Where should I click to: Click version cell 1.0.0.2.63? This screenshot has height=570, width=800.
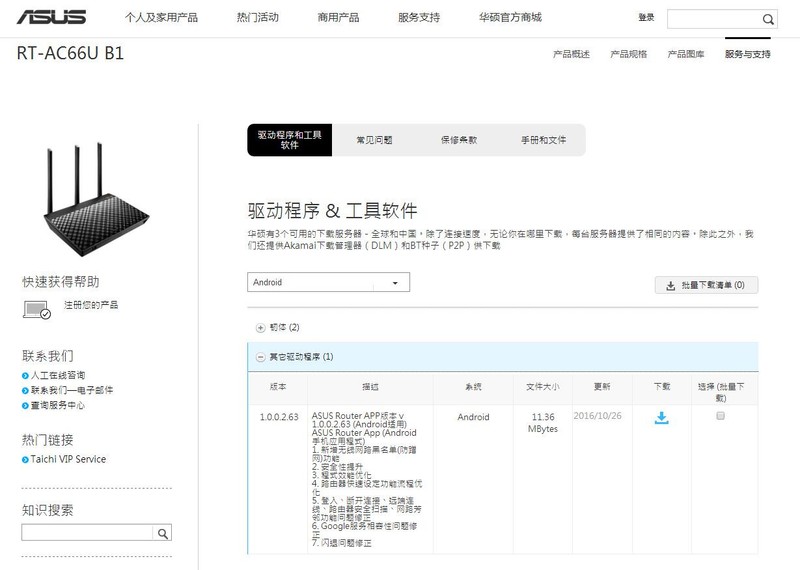coord(279,417)
